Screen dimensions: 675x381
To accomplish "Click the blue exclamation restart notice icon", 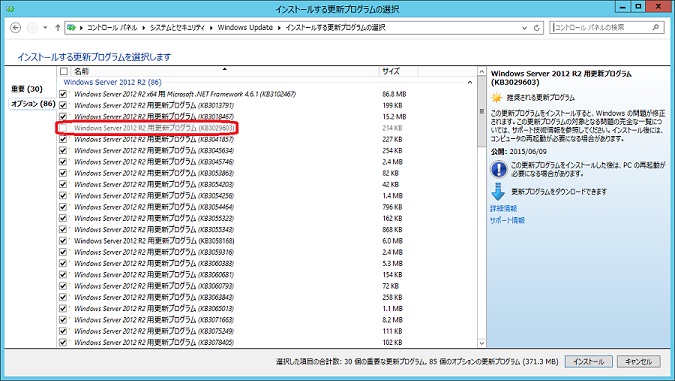I will click(499, 169).
